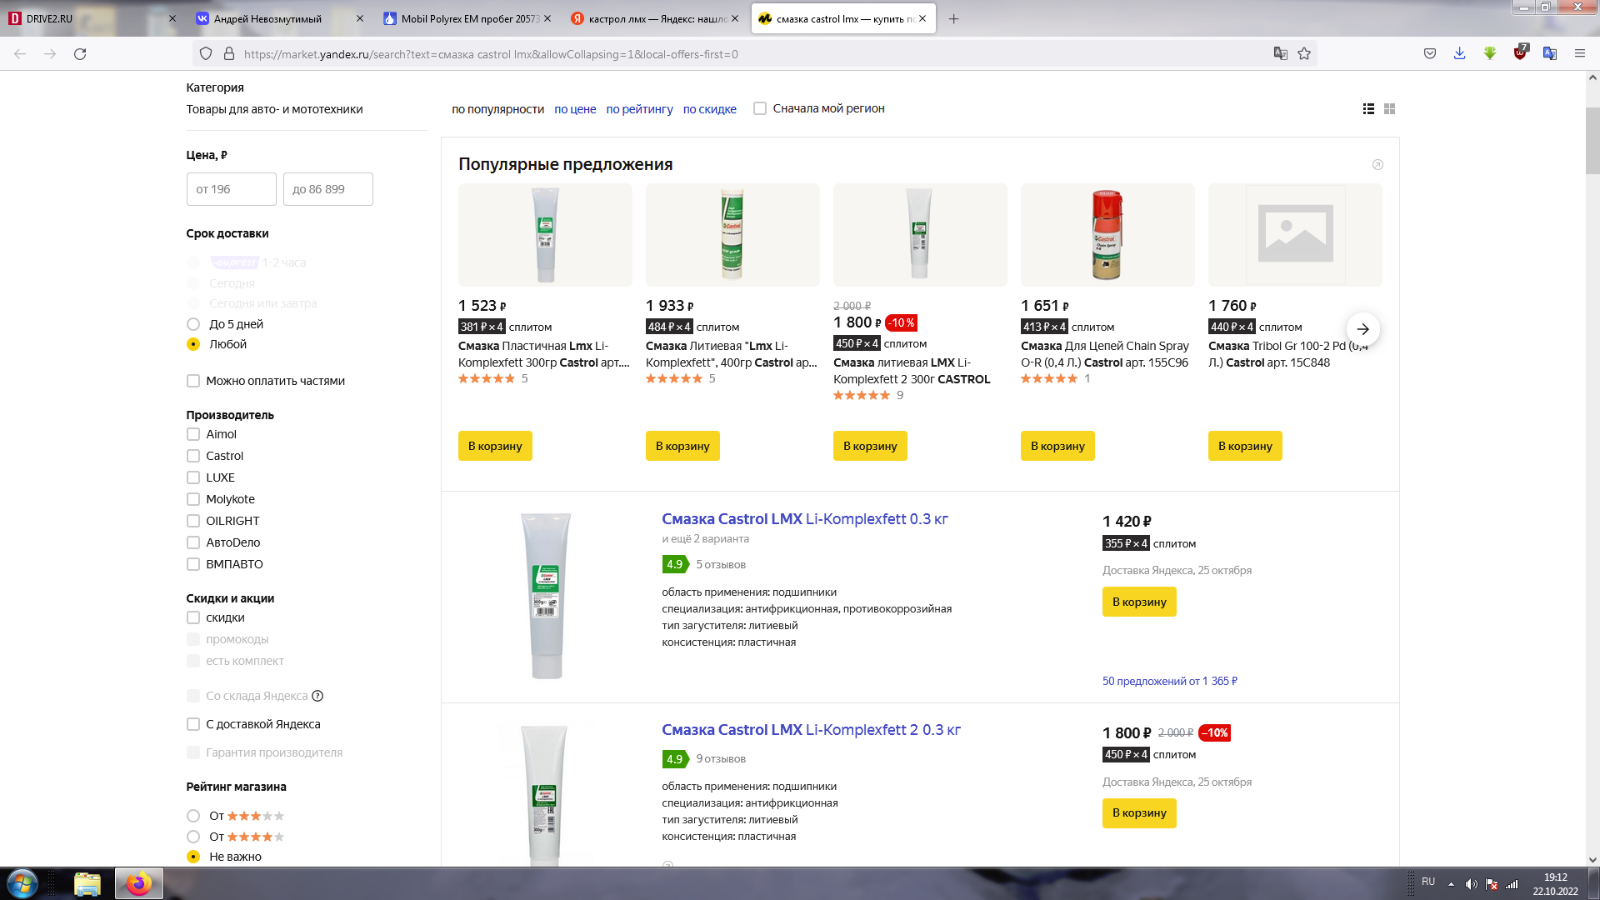This screenshot has height=900, width=1600.
Task: Sort results по цене
Action: tap(575, 109)
